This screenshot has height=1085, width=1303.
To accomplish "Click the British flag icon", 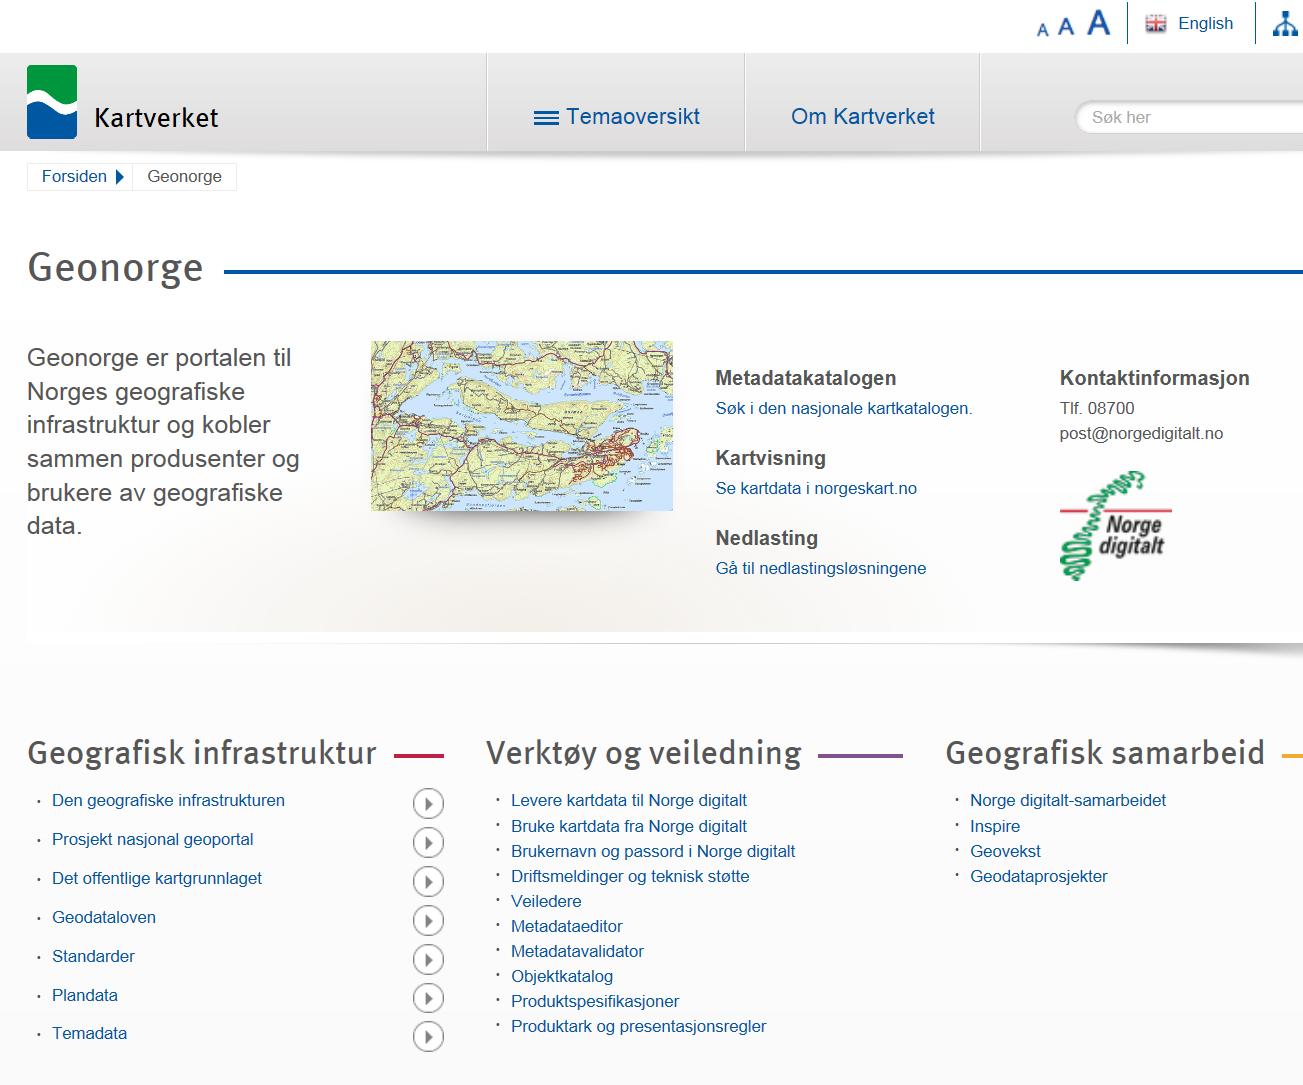I will point(1156,23).
